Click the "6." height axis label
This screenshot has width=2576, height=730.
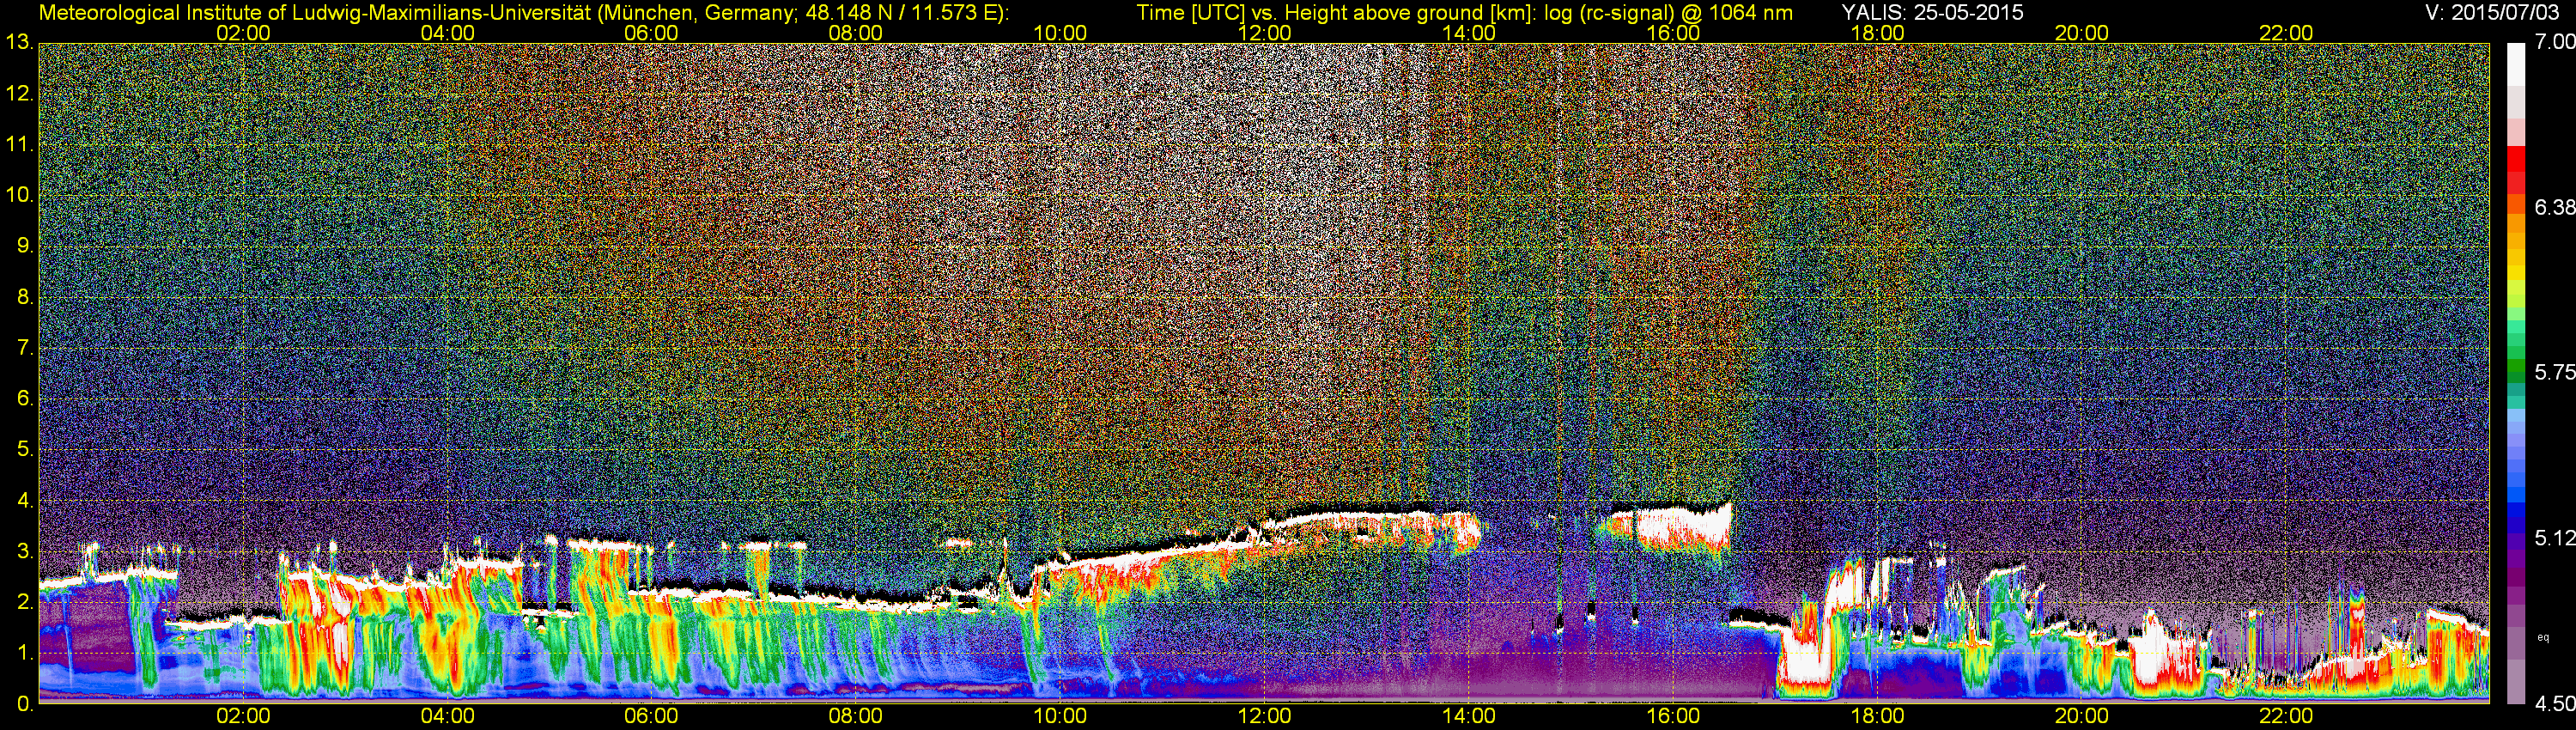click(x=25, y=398)
